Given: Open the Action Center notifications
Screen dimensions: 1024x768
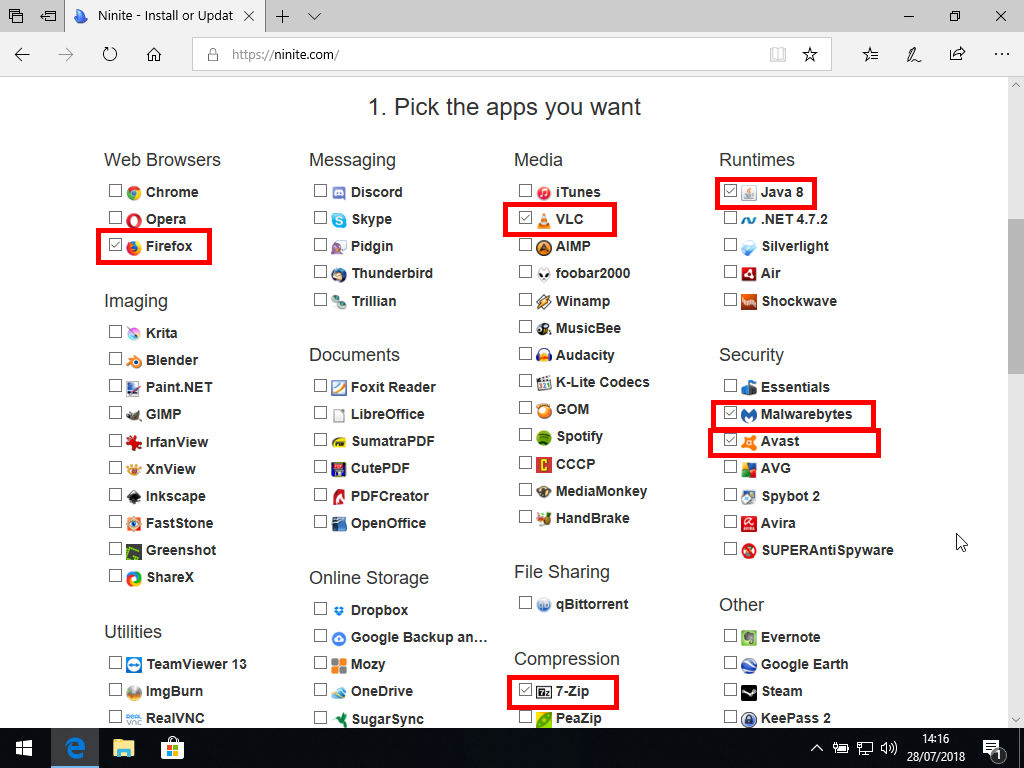Looking at the screenshot, I should coord(993,748).
